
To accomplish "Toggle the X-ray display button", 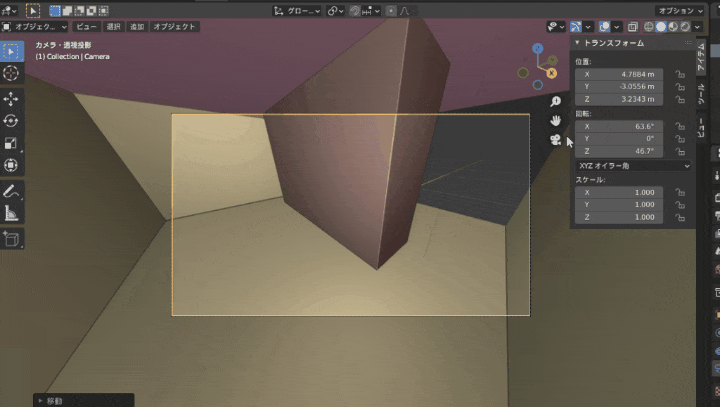I will (x=633, y=26).
